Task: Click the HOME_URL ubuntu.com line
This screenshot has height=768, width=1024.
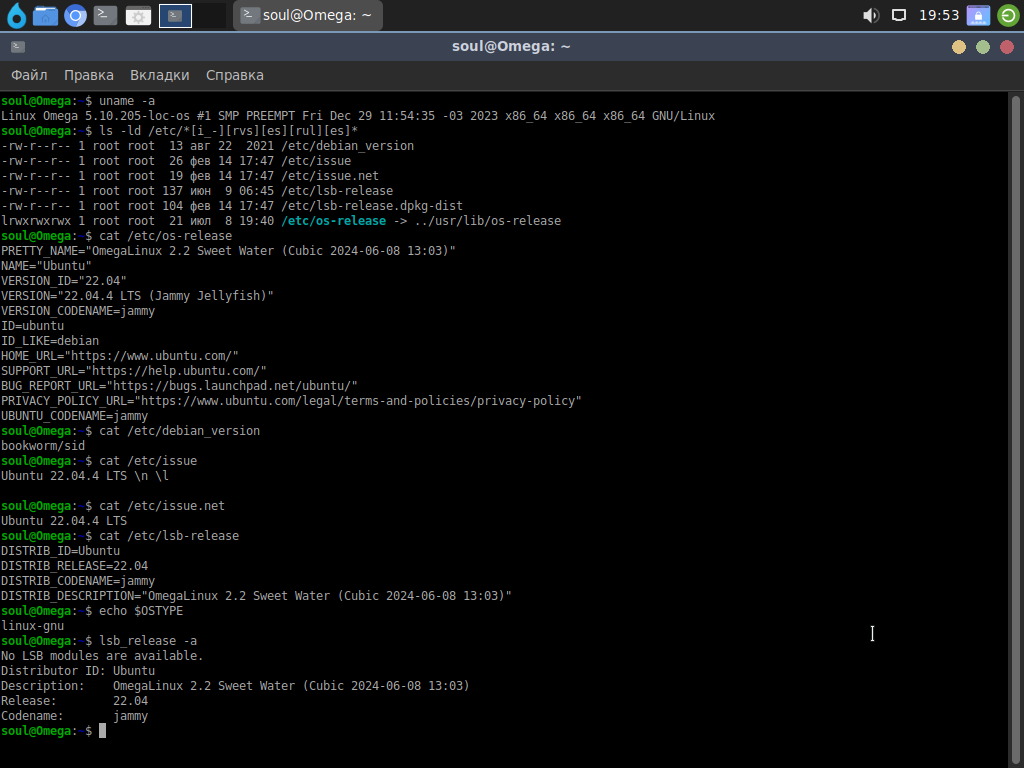Action: pos(120,357)
